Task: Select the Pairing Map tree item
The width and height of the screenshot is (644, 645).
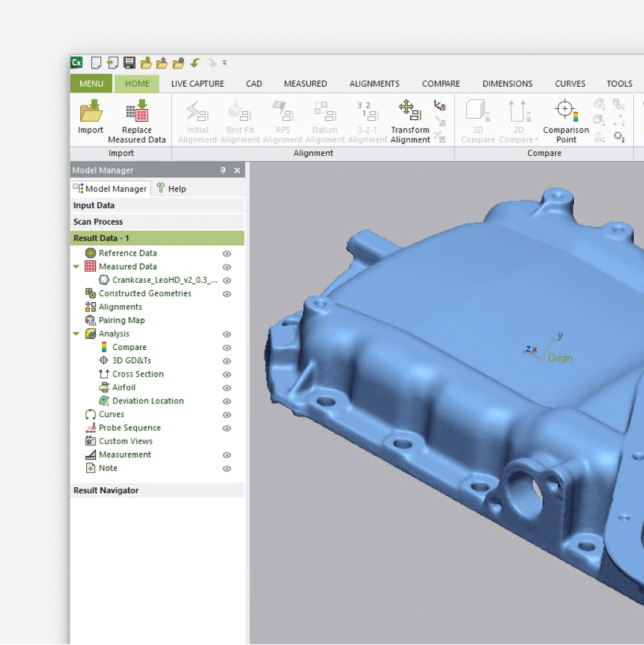Action: (121, 321)
